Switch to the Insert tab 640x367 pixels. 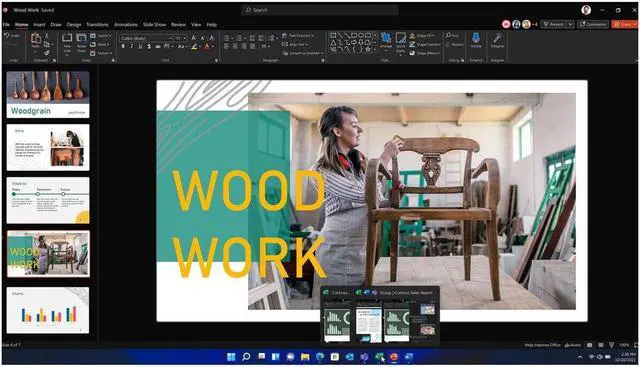39,25
